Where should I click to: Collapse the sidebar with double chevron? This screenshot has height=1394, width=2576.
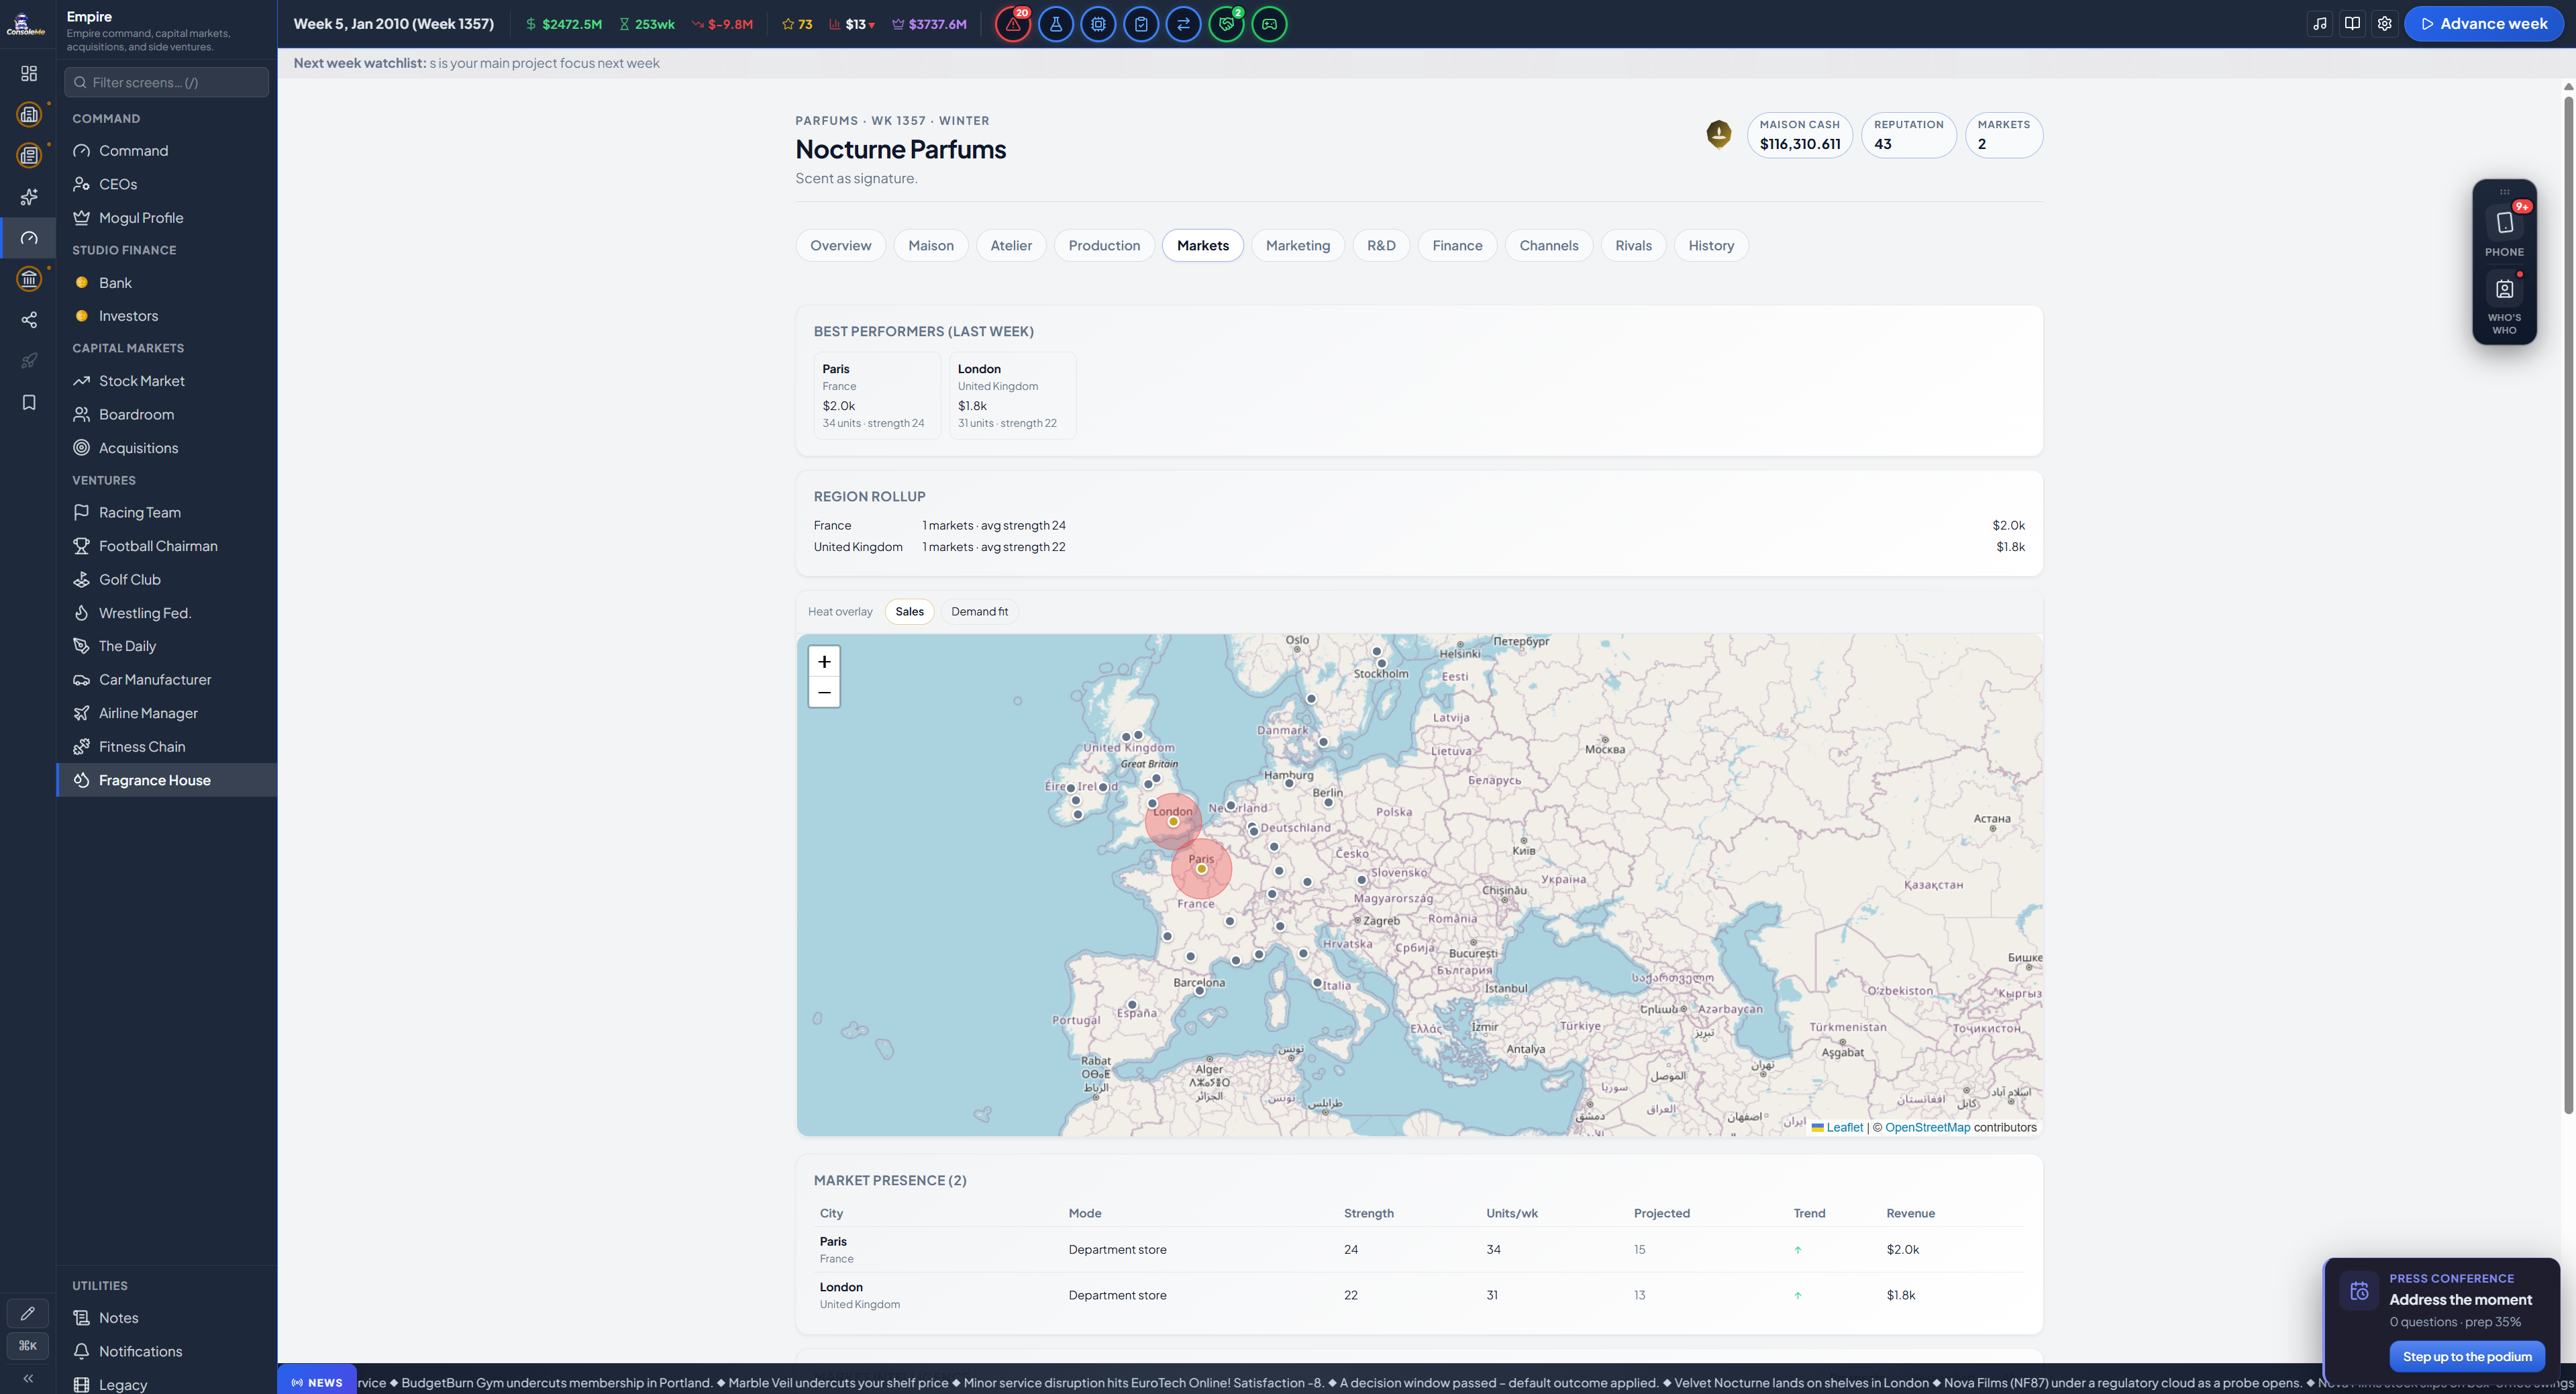(x=28, y=1378)
